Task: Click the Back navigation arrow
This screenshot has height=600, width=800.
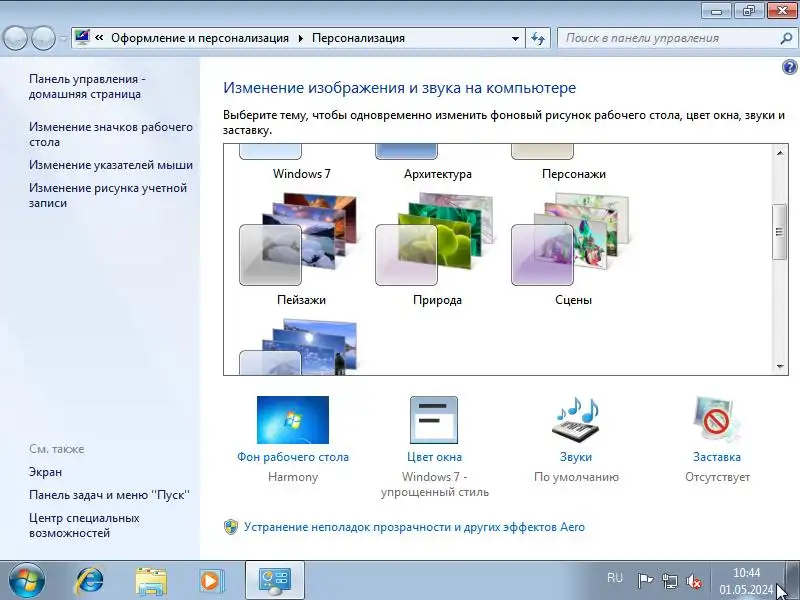Action: [15, 38]
